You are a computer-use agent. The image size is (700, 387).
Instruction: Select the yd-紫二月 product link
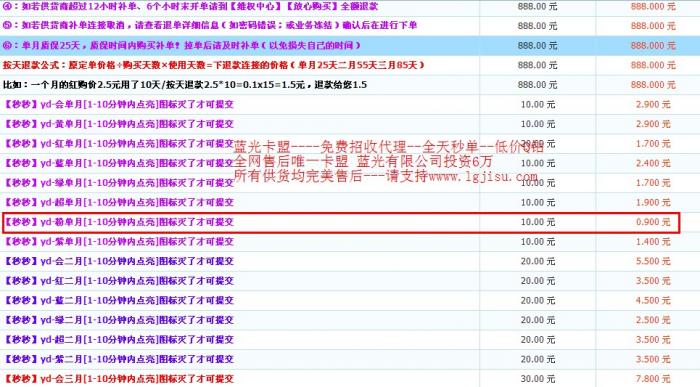pyautogui.click(x=119, y=360)
